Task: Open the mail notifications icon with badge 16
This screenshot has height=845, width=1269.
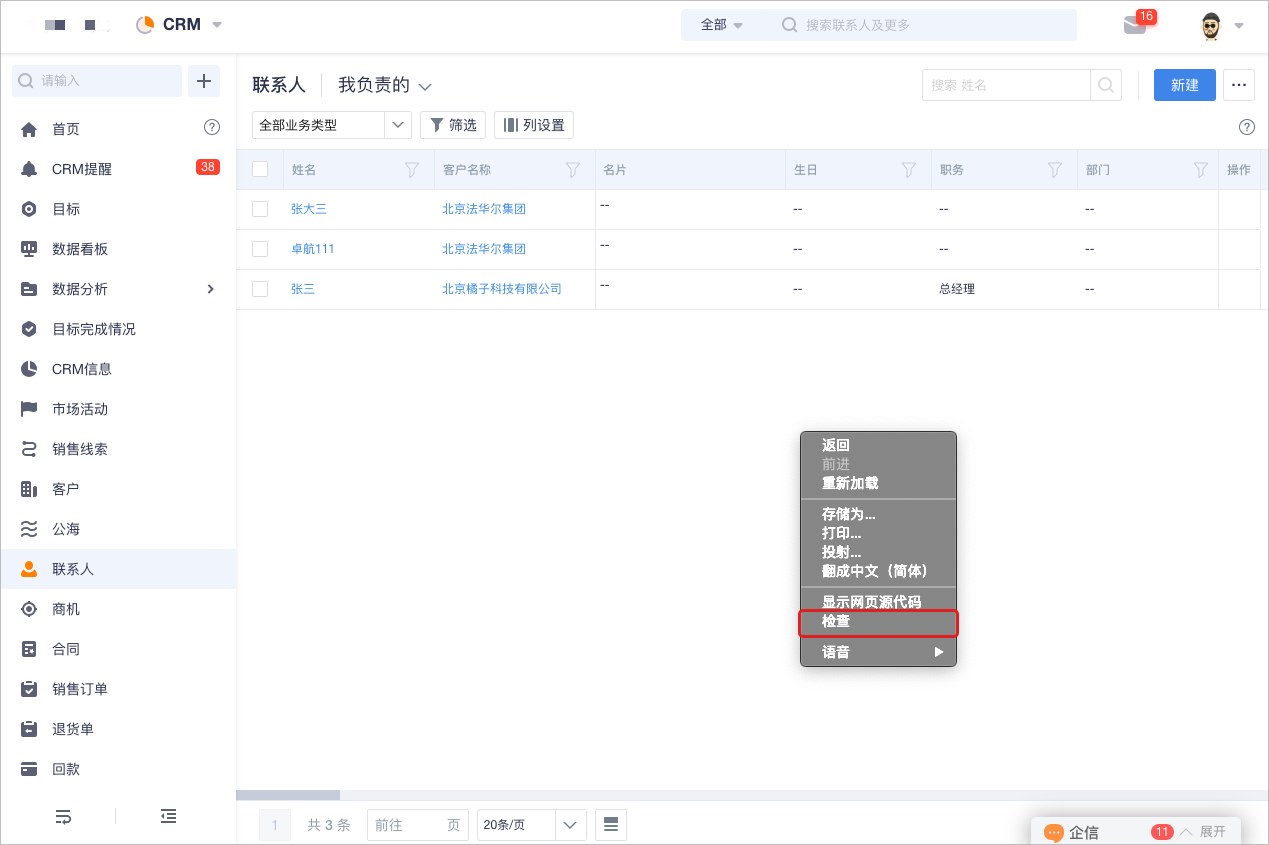Action: click(1135, 25)
